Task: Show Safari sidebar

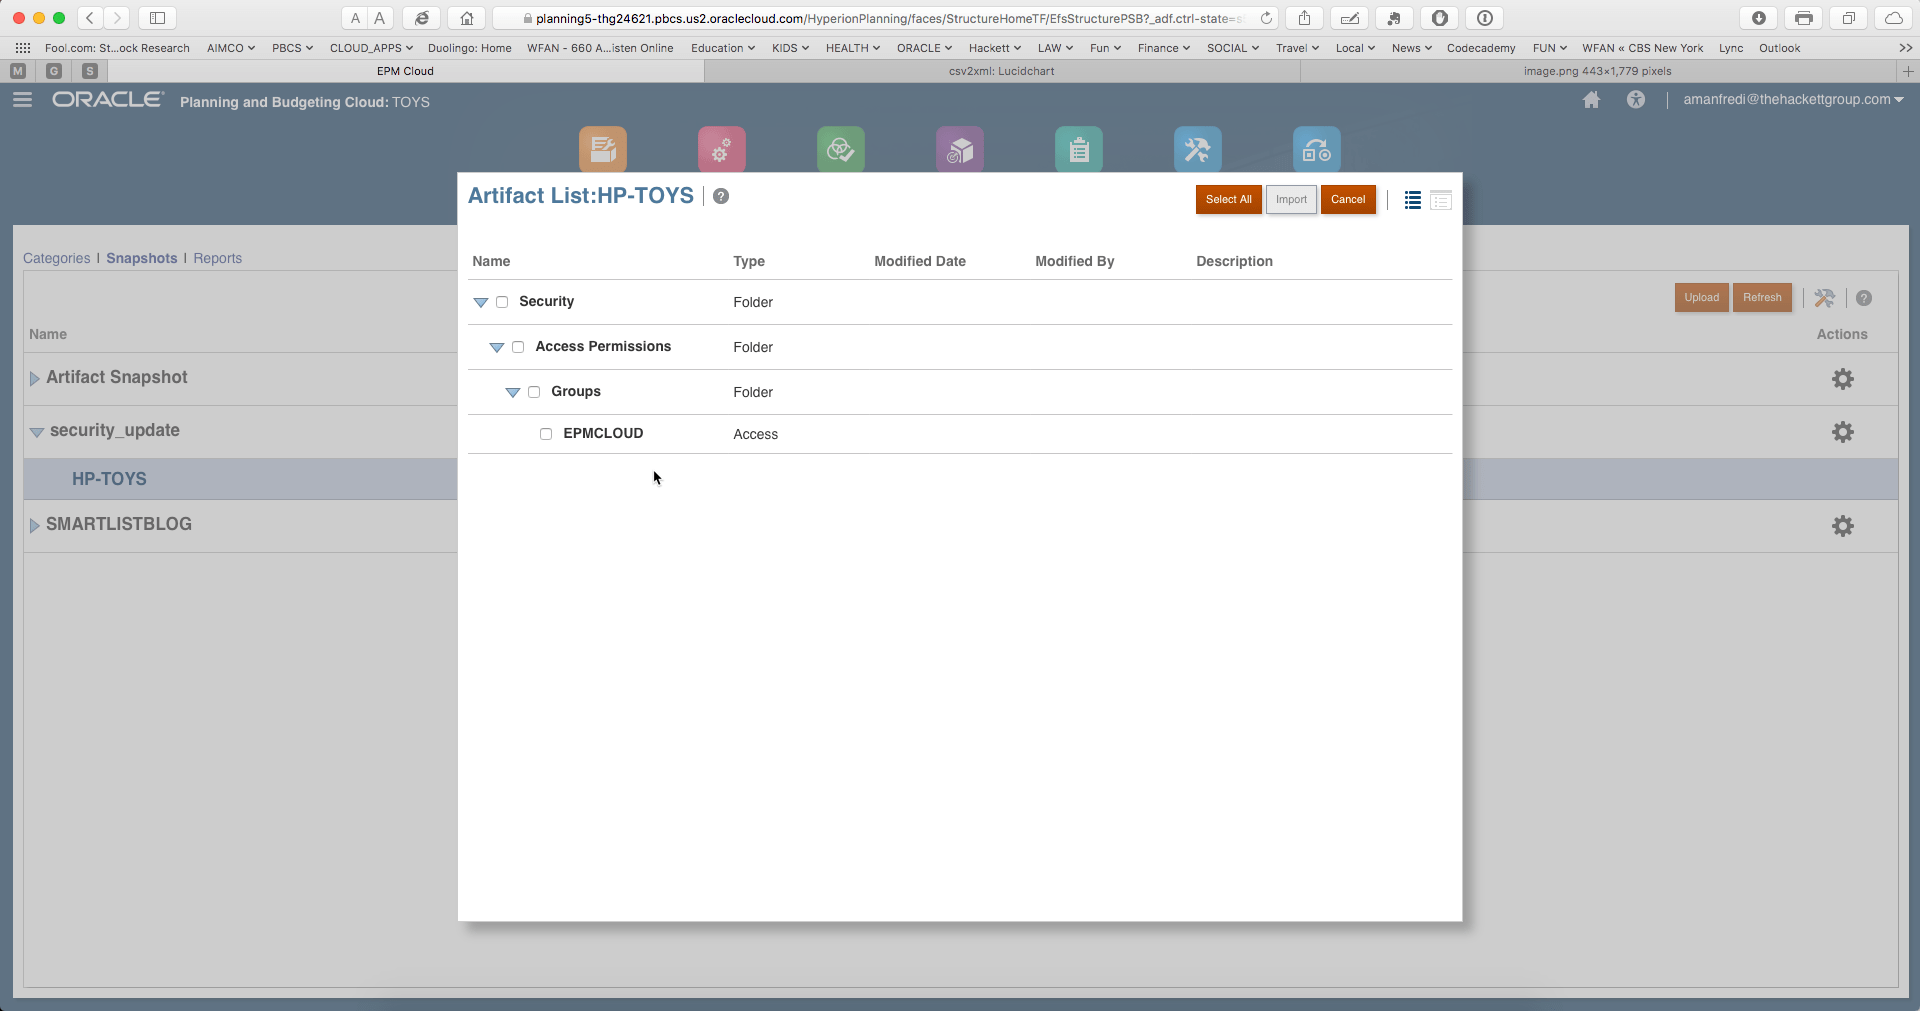Action: point(157,18)
